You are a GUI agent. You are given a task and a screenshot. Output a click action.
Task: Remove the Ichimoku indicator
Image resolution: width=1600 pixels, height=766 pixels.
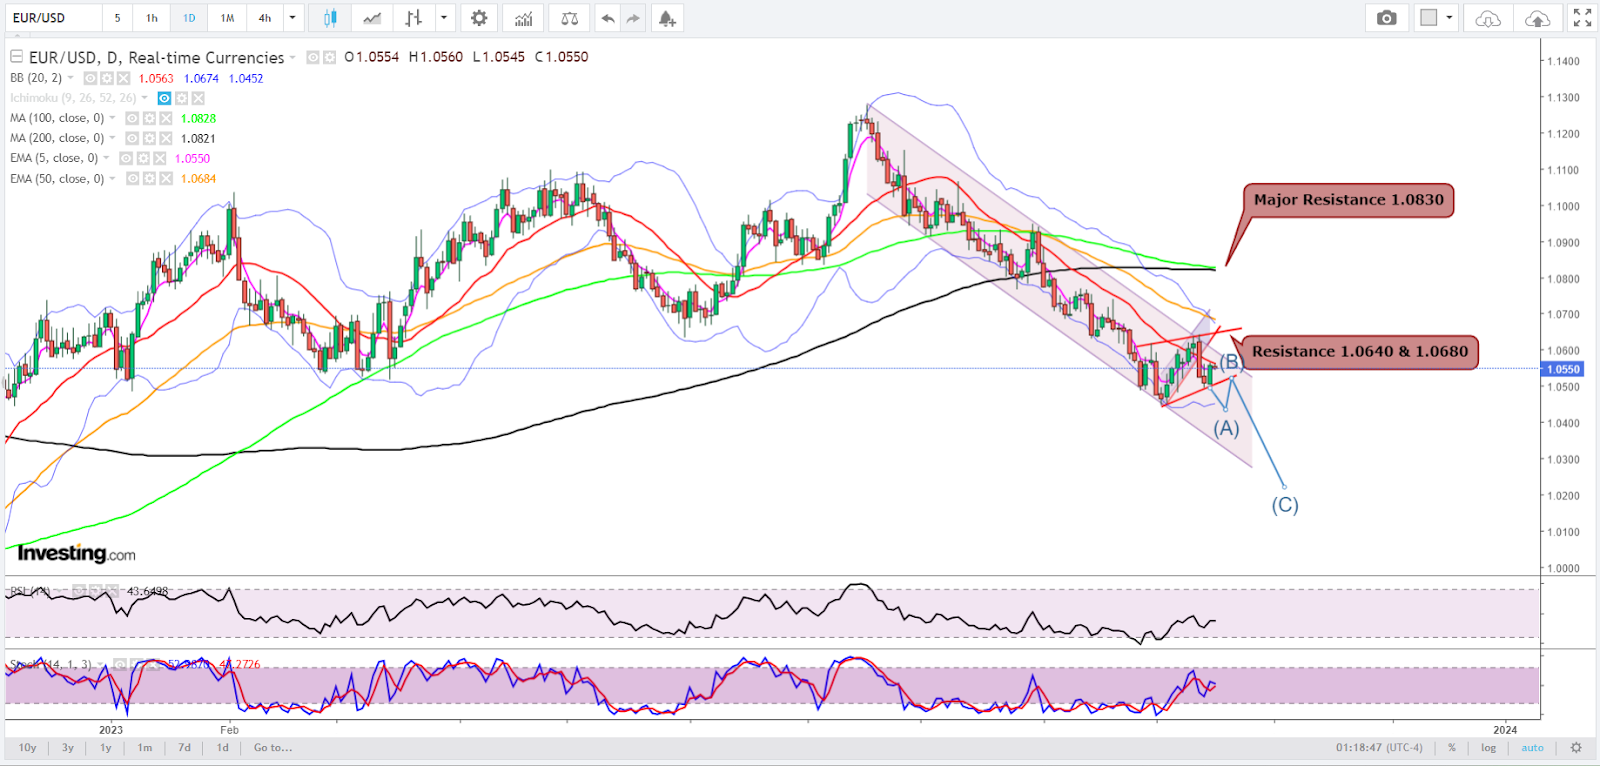pos(198,98)
